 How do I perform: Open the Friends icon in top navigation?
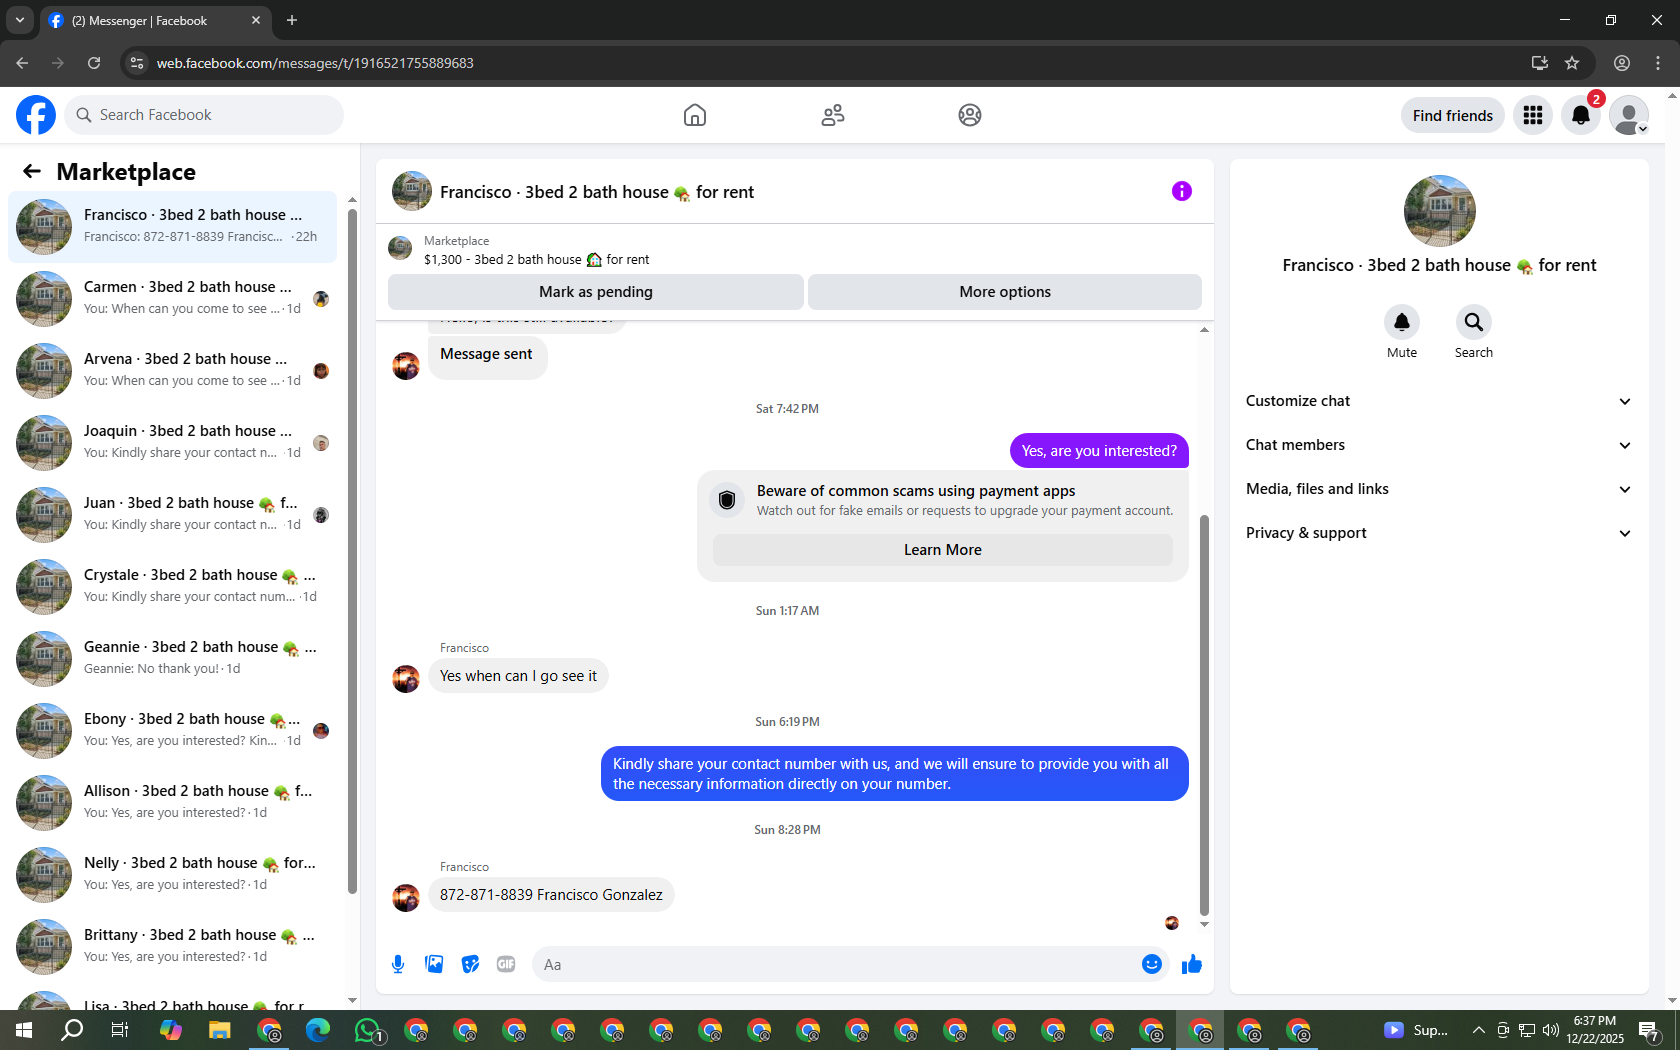(x=833, y=115)
